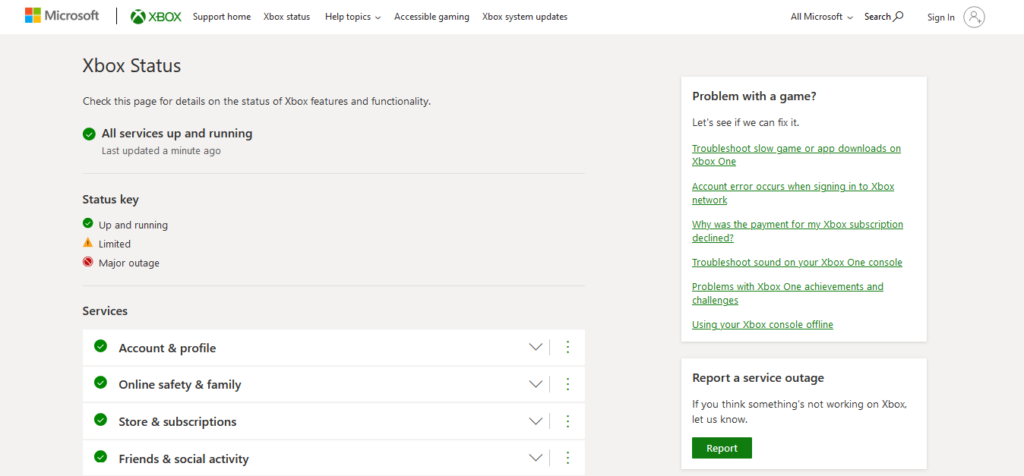Image resolution: width=1024 pixels, height=476 pixels.
Task: Click the Report a service outage heading
Action: tap(758, 377)
